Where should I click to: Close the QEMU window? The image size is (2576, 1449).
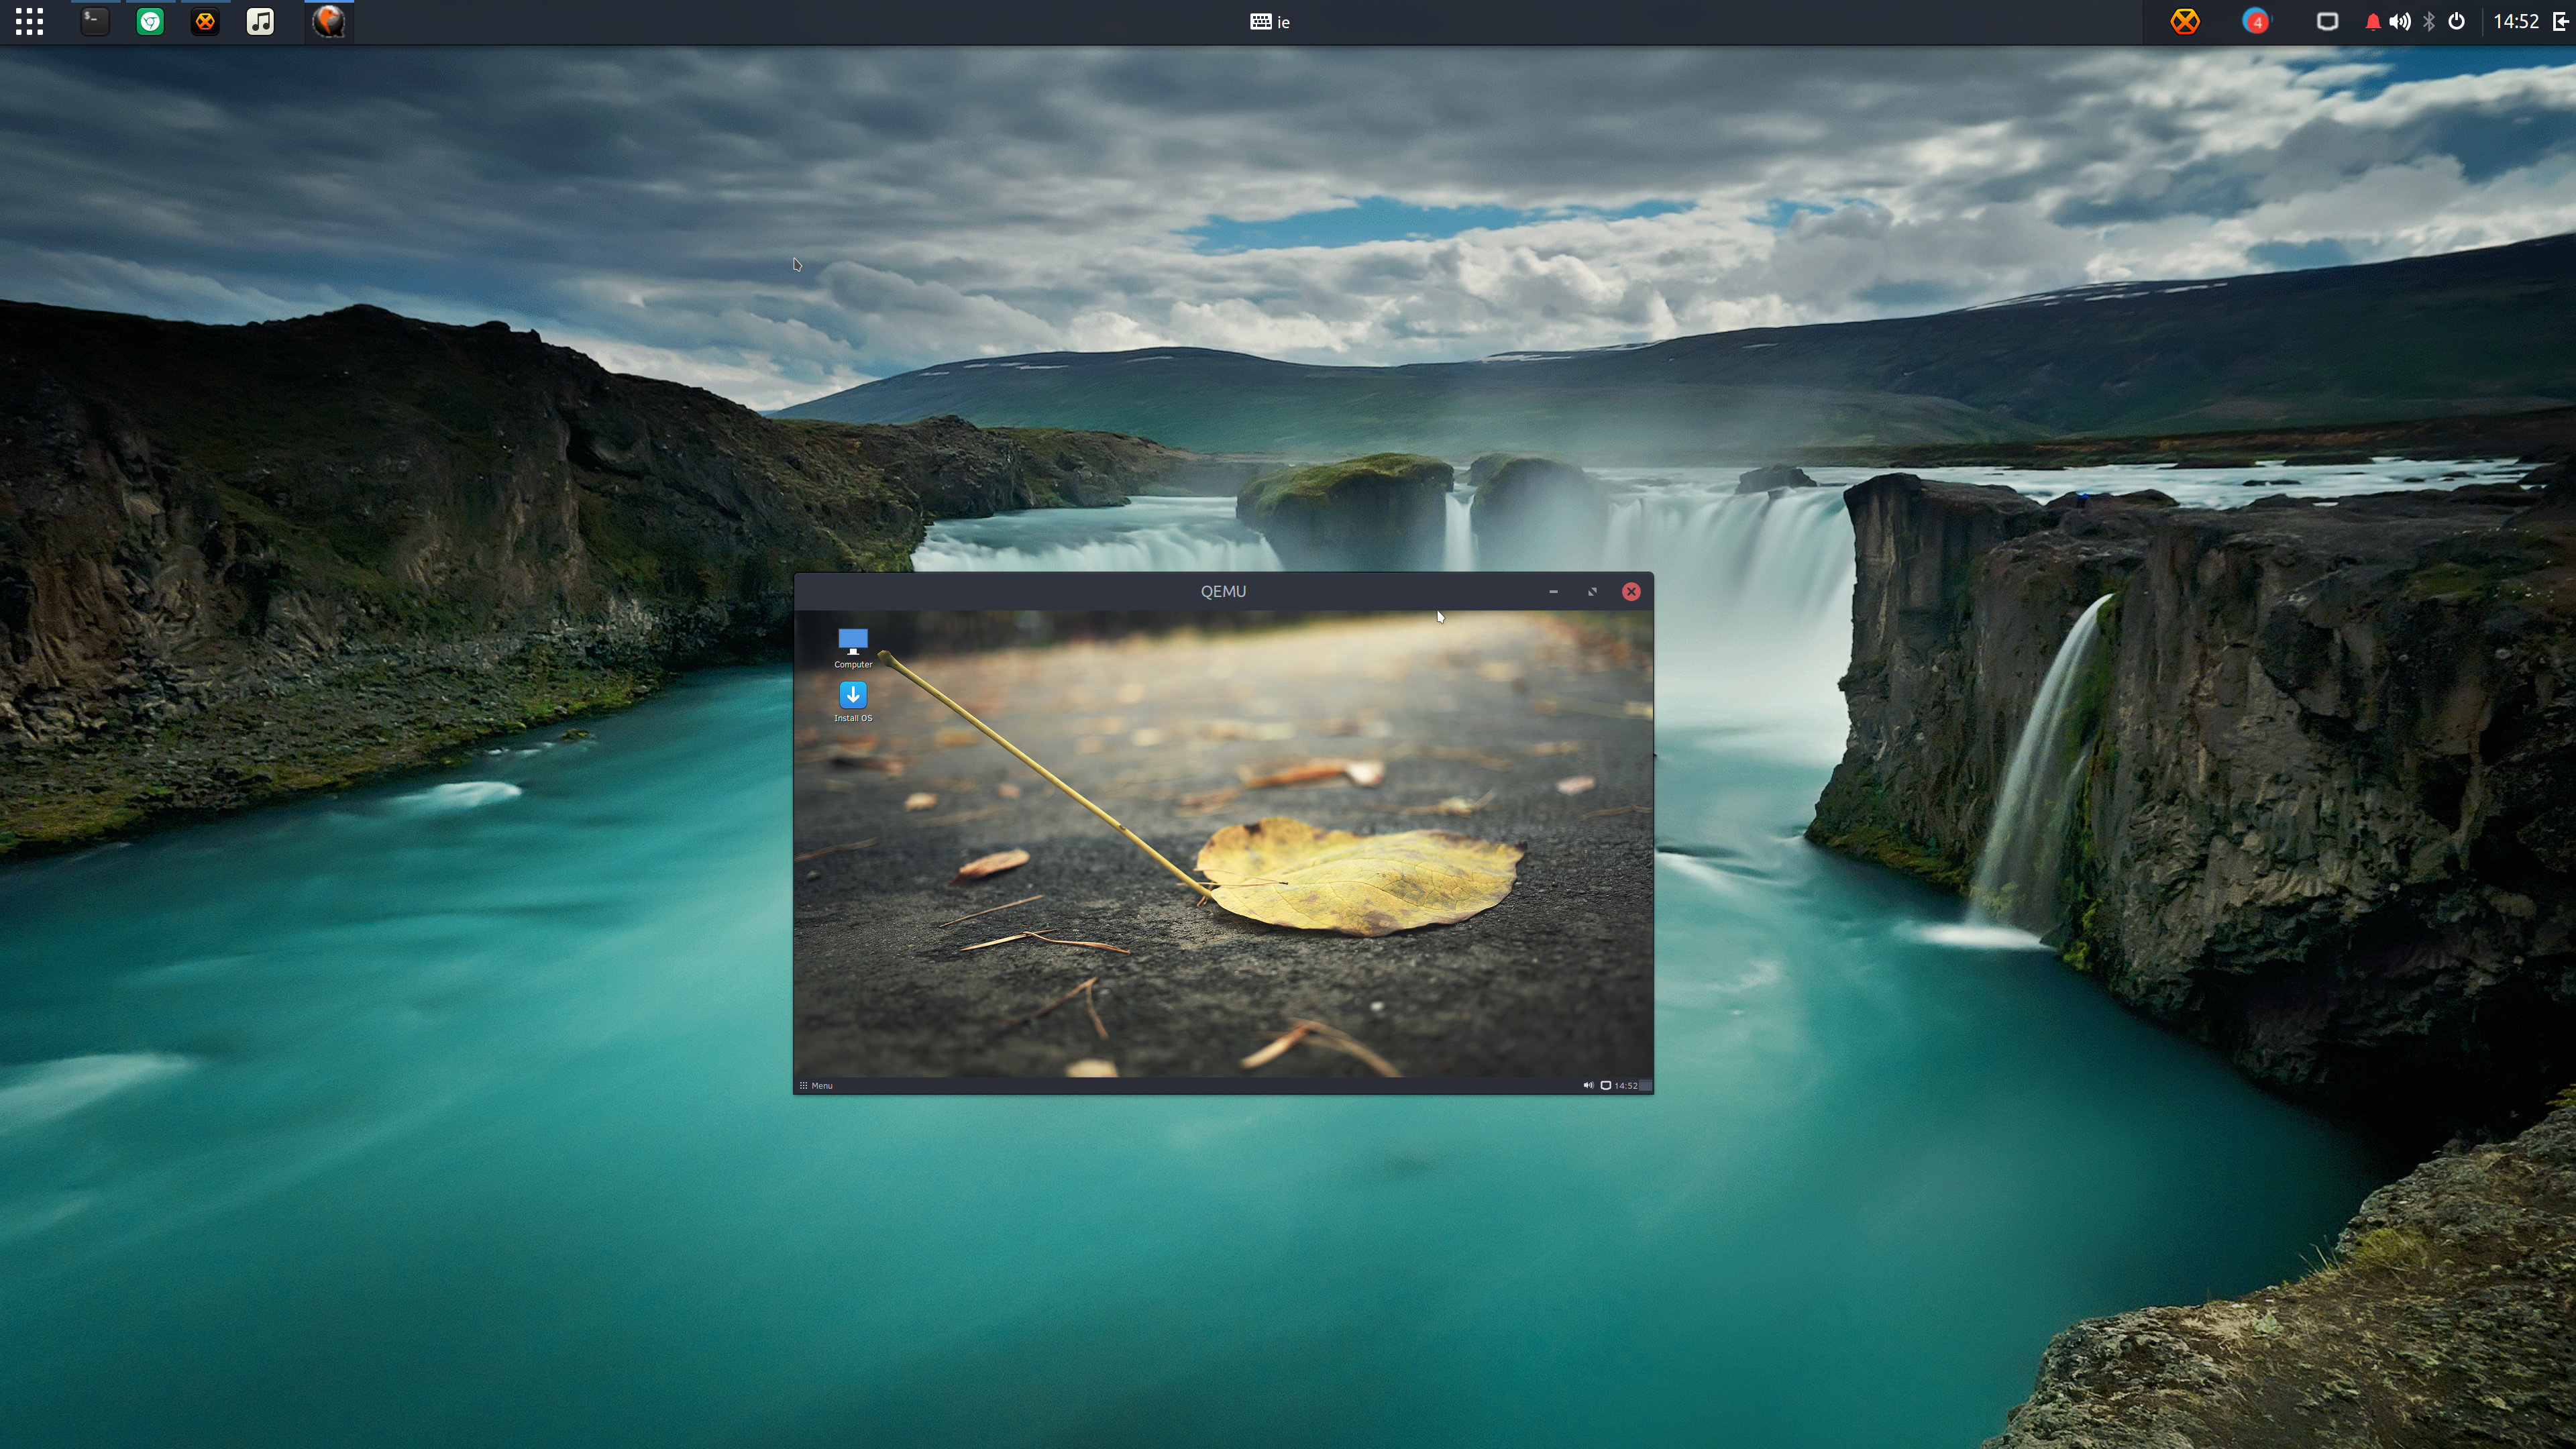click(1631, 591)
